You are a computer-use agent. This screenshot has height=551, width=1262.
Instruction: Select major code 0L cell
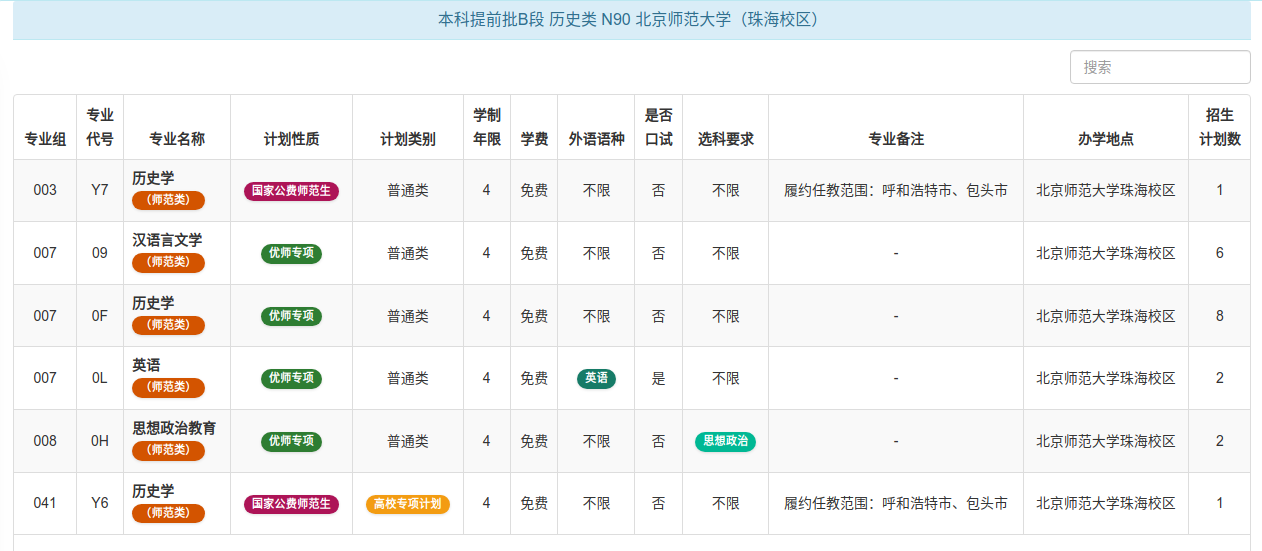(x=100, y=379)
